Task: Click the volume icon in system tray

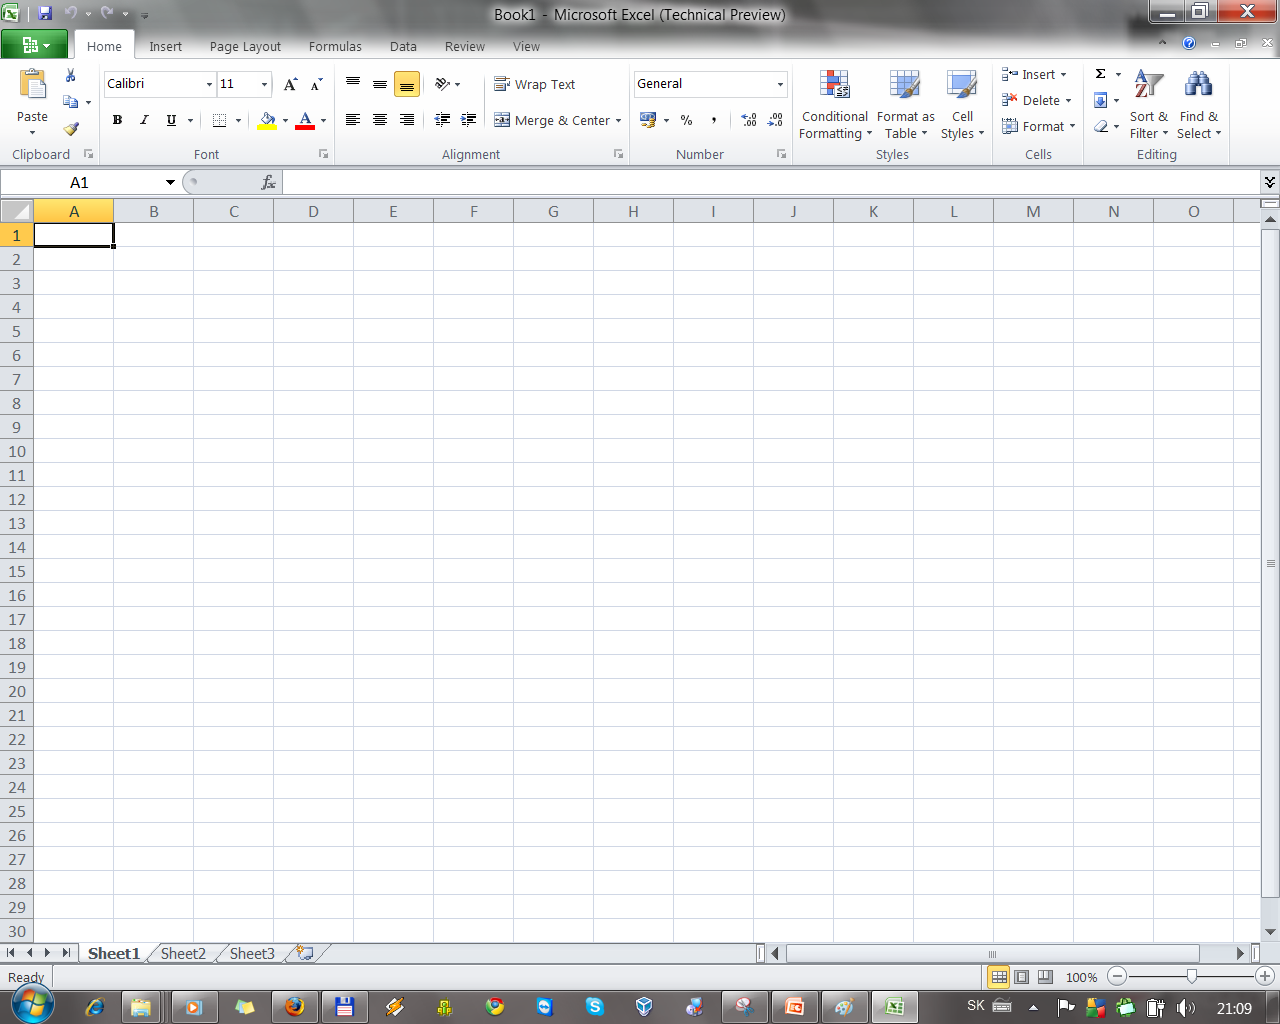Action: coord(1186,1008)
